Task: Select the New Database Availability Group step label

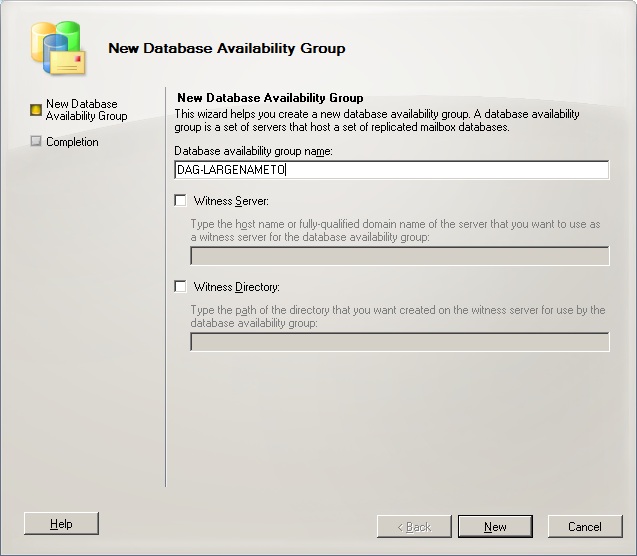Action: 86,110
